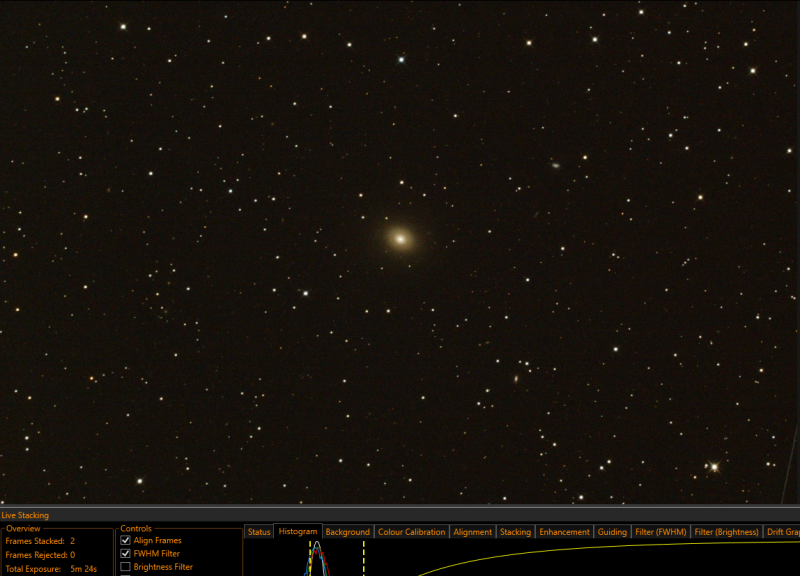
Task: Open the Background tab
Action: click(x=347, y=532)
